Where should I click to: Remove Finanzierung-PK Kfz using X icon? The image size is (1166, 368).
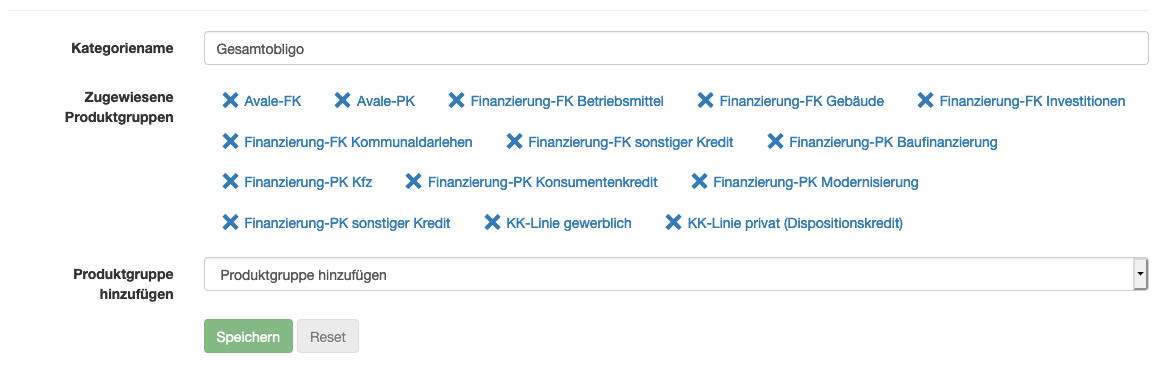[231, 181]
